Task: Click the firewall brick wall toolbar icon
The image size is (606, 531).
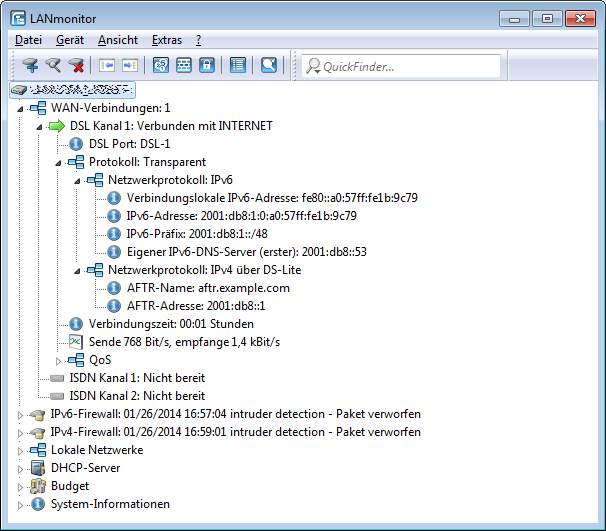Action: [184, 66]
